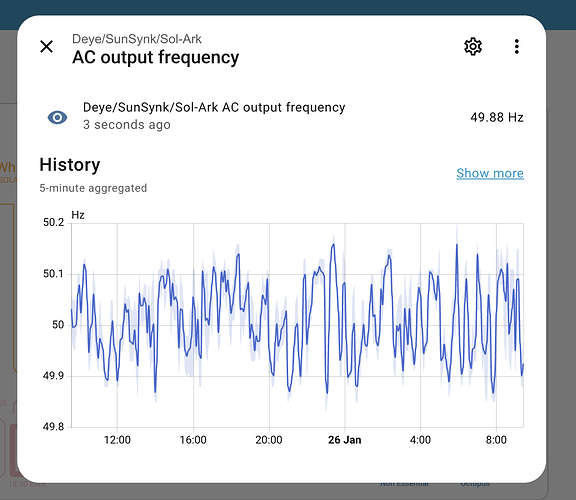Click the 12:00 time axis label
Viewport: 576px width, 500px height.
pyautogui.click(x=117, y=440)
